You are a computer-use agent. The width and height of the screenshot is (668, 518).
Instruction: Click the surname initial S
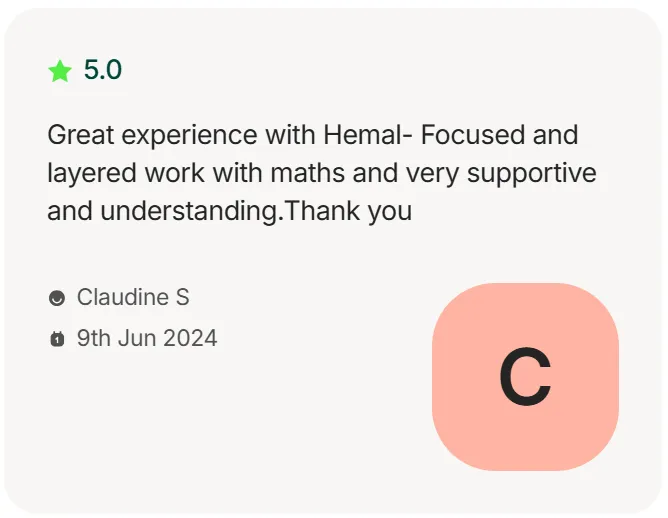pyautogui.click(x=182, y=297)
